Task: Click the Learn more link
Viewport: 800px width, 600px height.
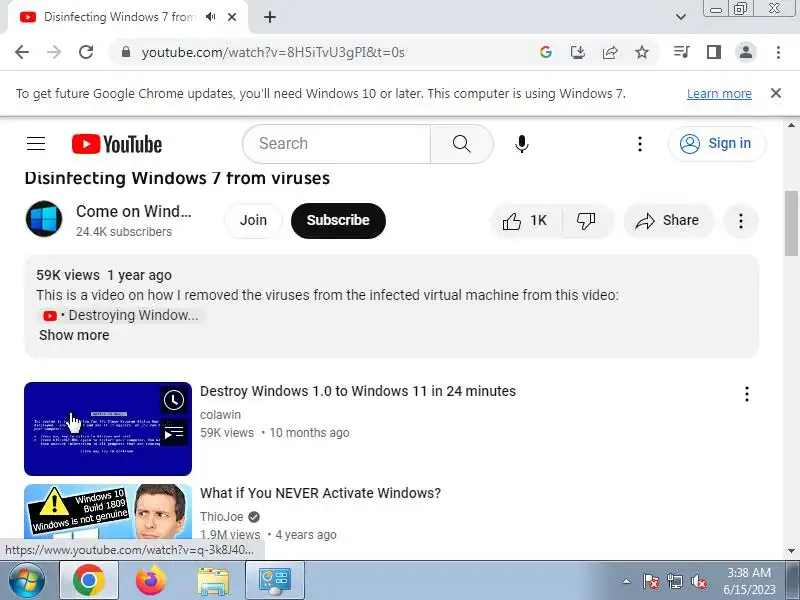Action: click(719, 94)
